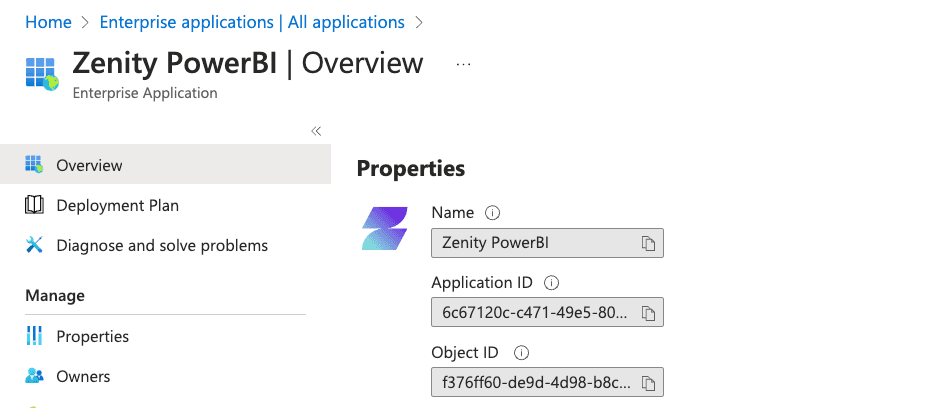Image resolution: width=944 pixels, height=408 pixels.
Task: Click the Enterprise Application grid icon
Action: pyautogui.click(x=42, y=73)
